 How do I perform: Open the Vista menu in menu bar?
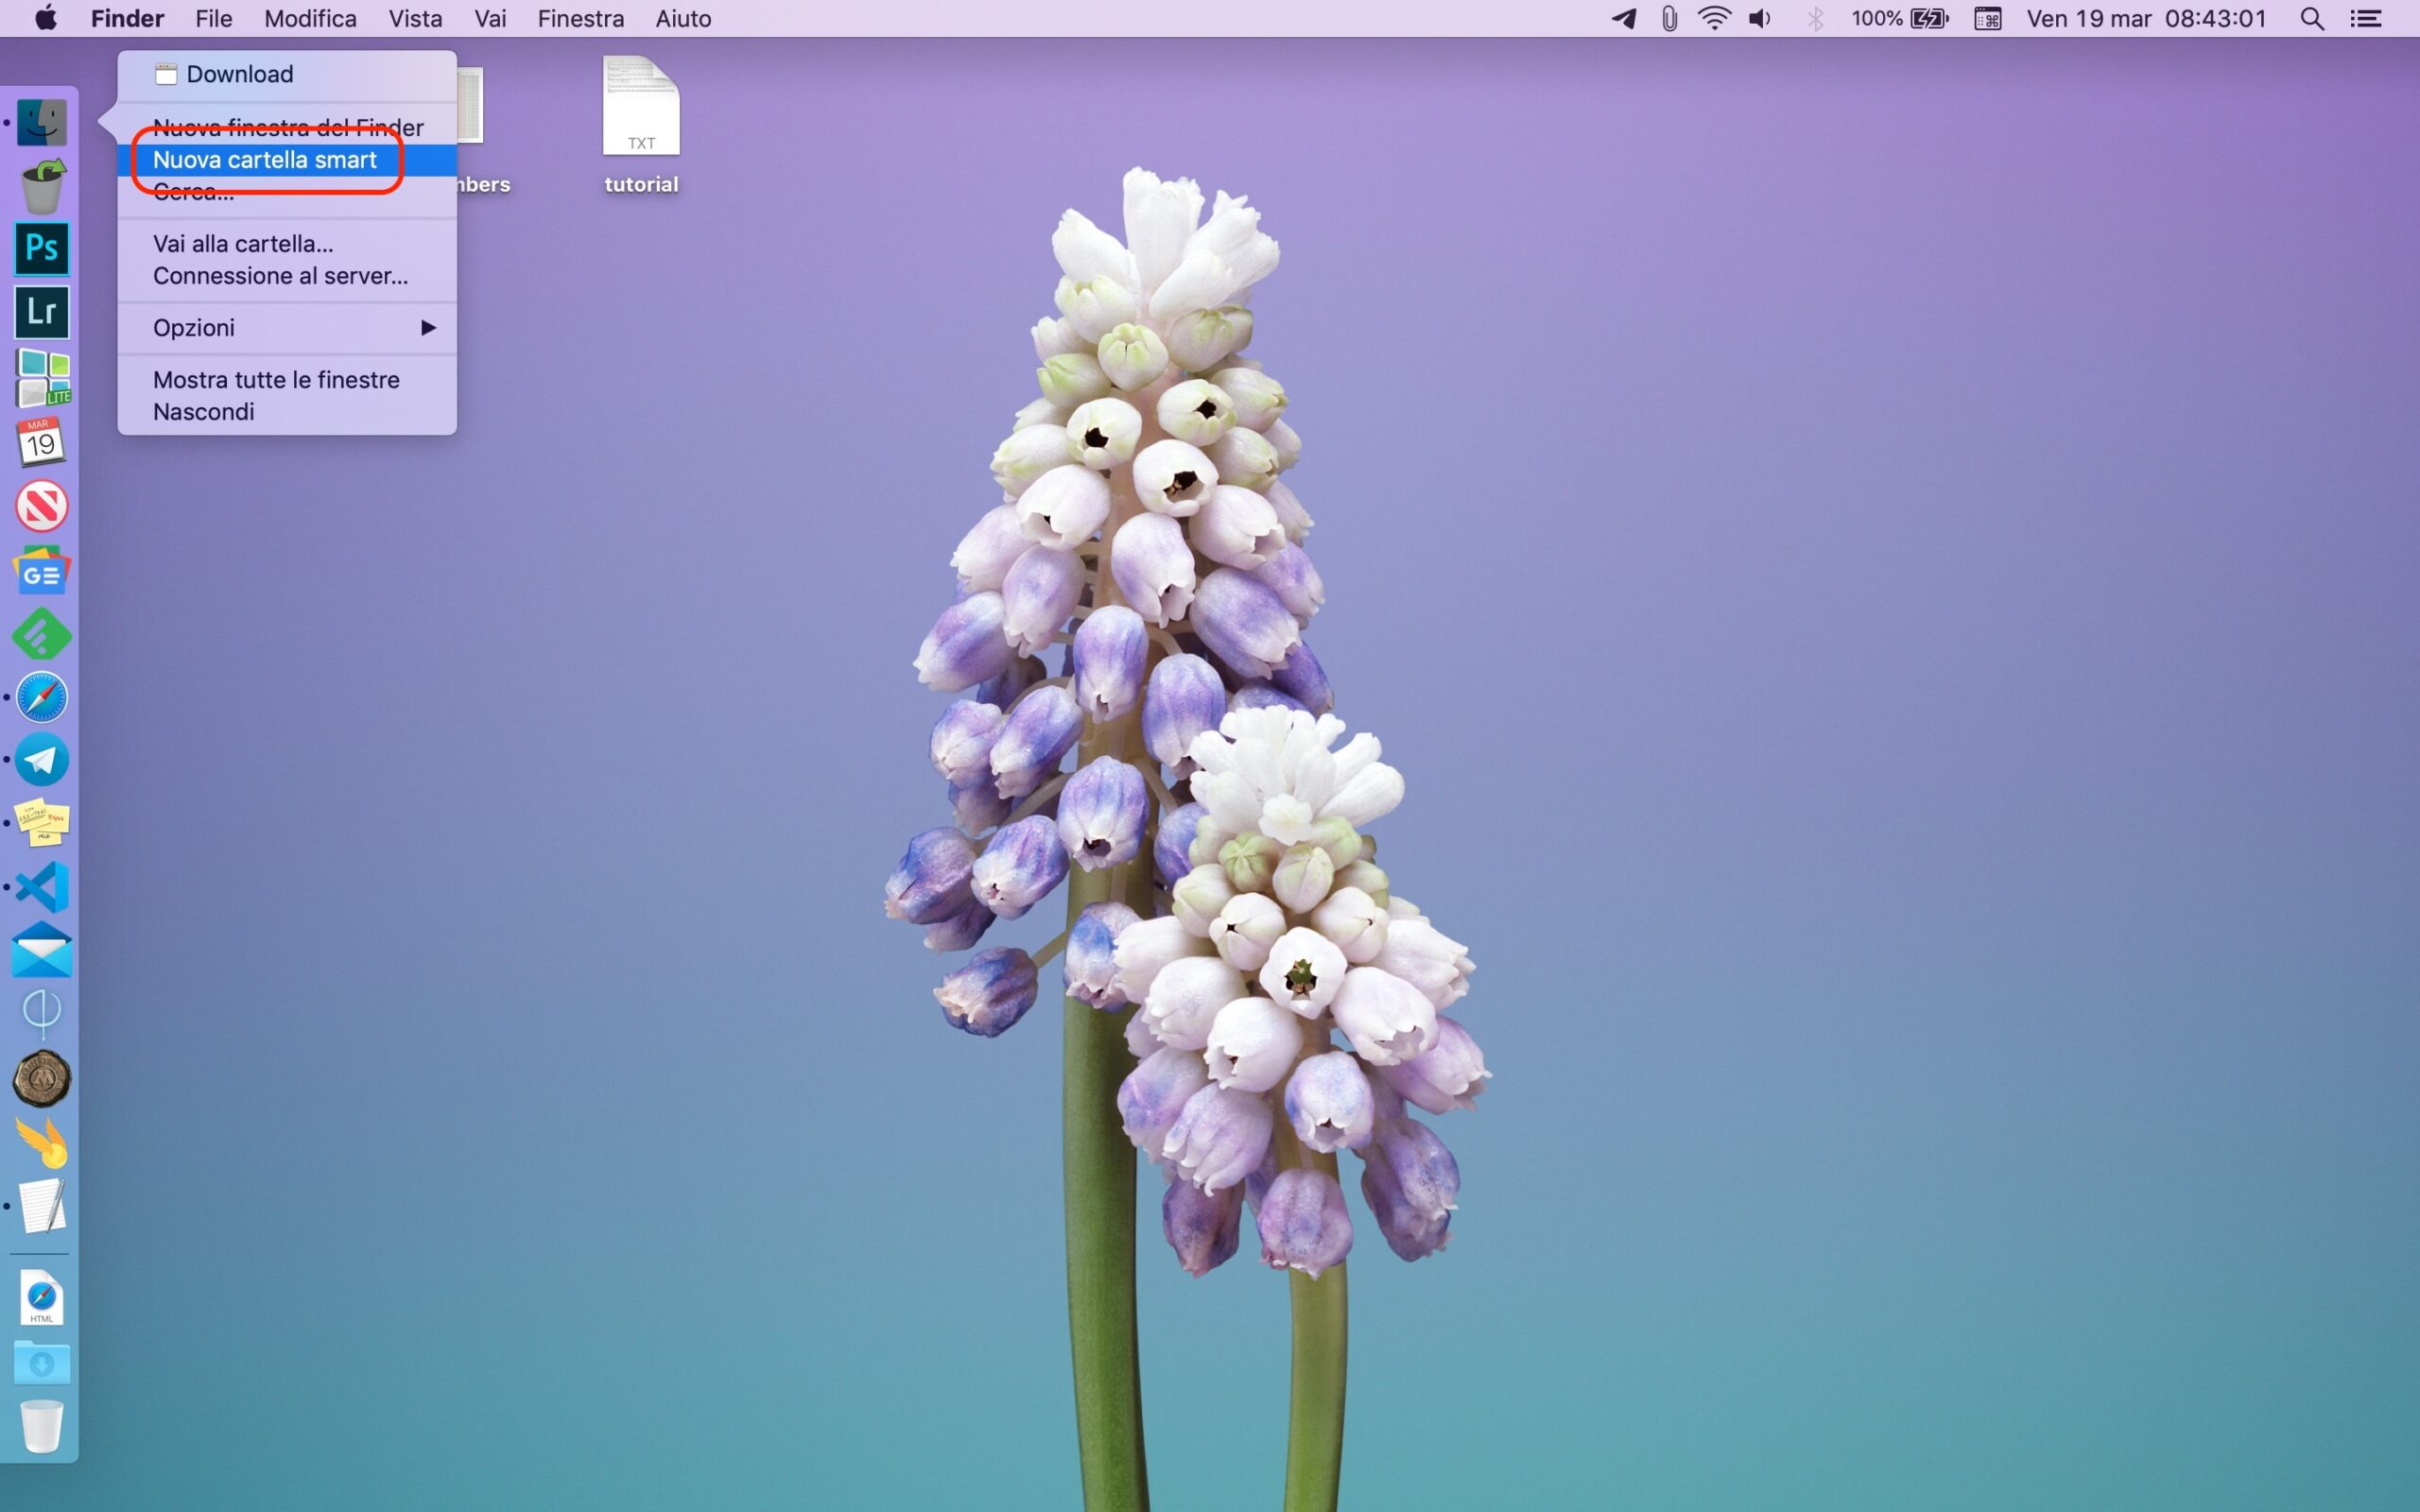click(415, 19)
